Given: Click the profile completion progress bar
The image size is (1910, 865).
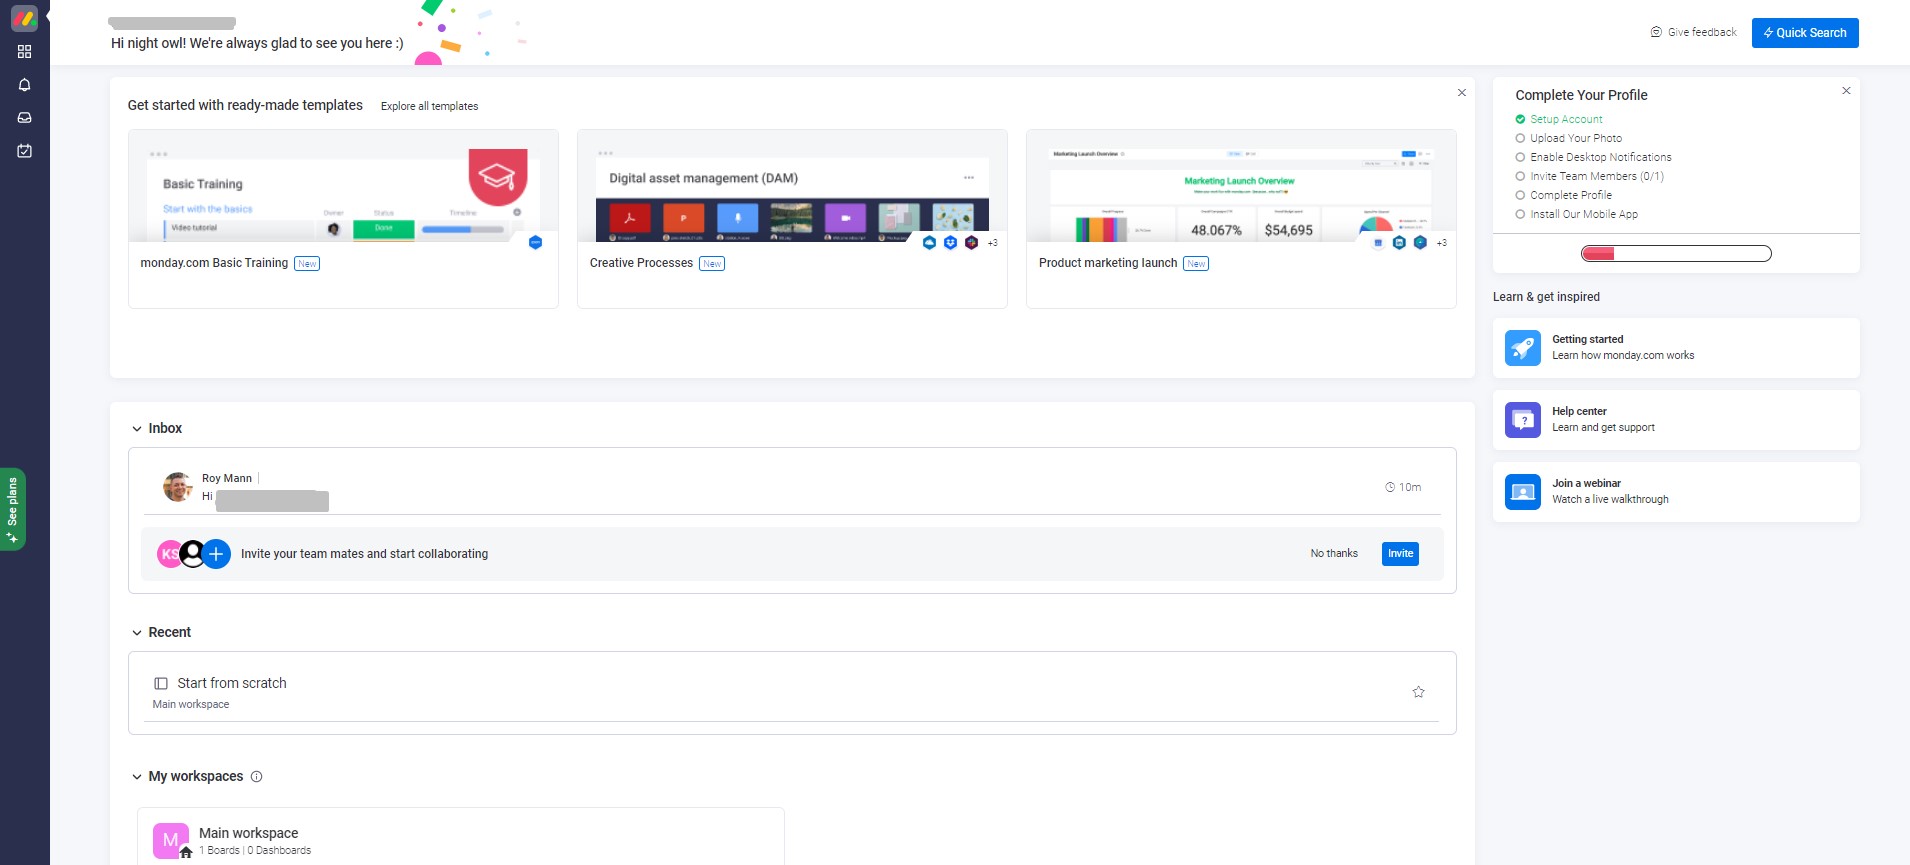Looking at the screenshot, I should tap(1676, 254).
